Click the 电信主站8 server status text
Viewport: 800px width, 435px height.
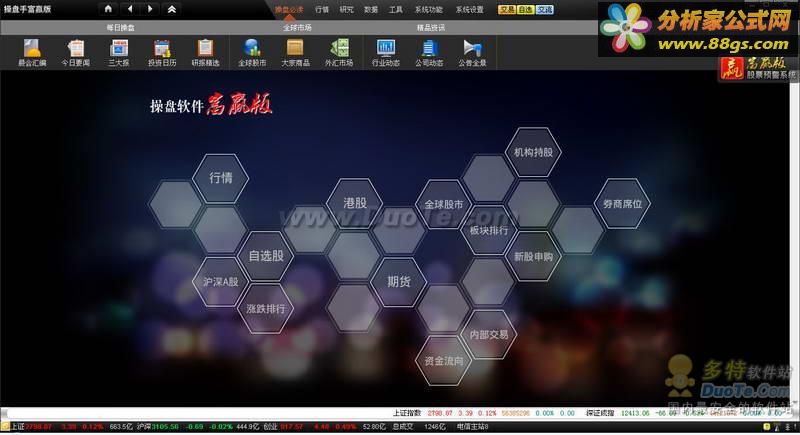coord(472,426)
